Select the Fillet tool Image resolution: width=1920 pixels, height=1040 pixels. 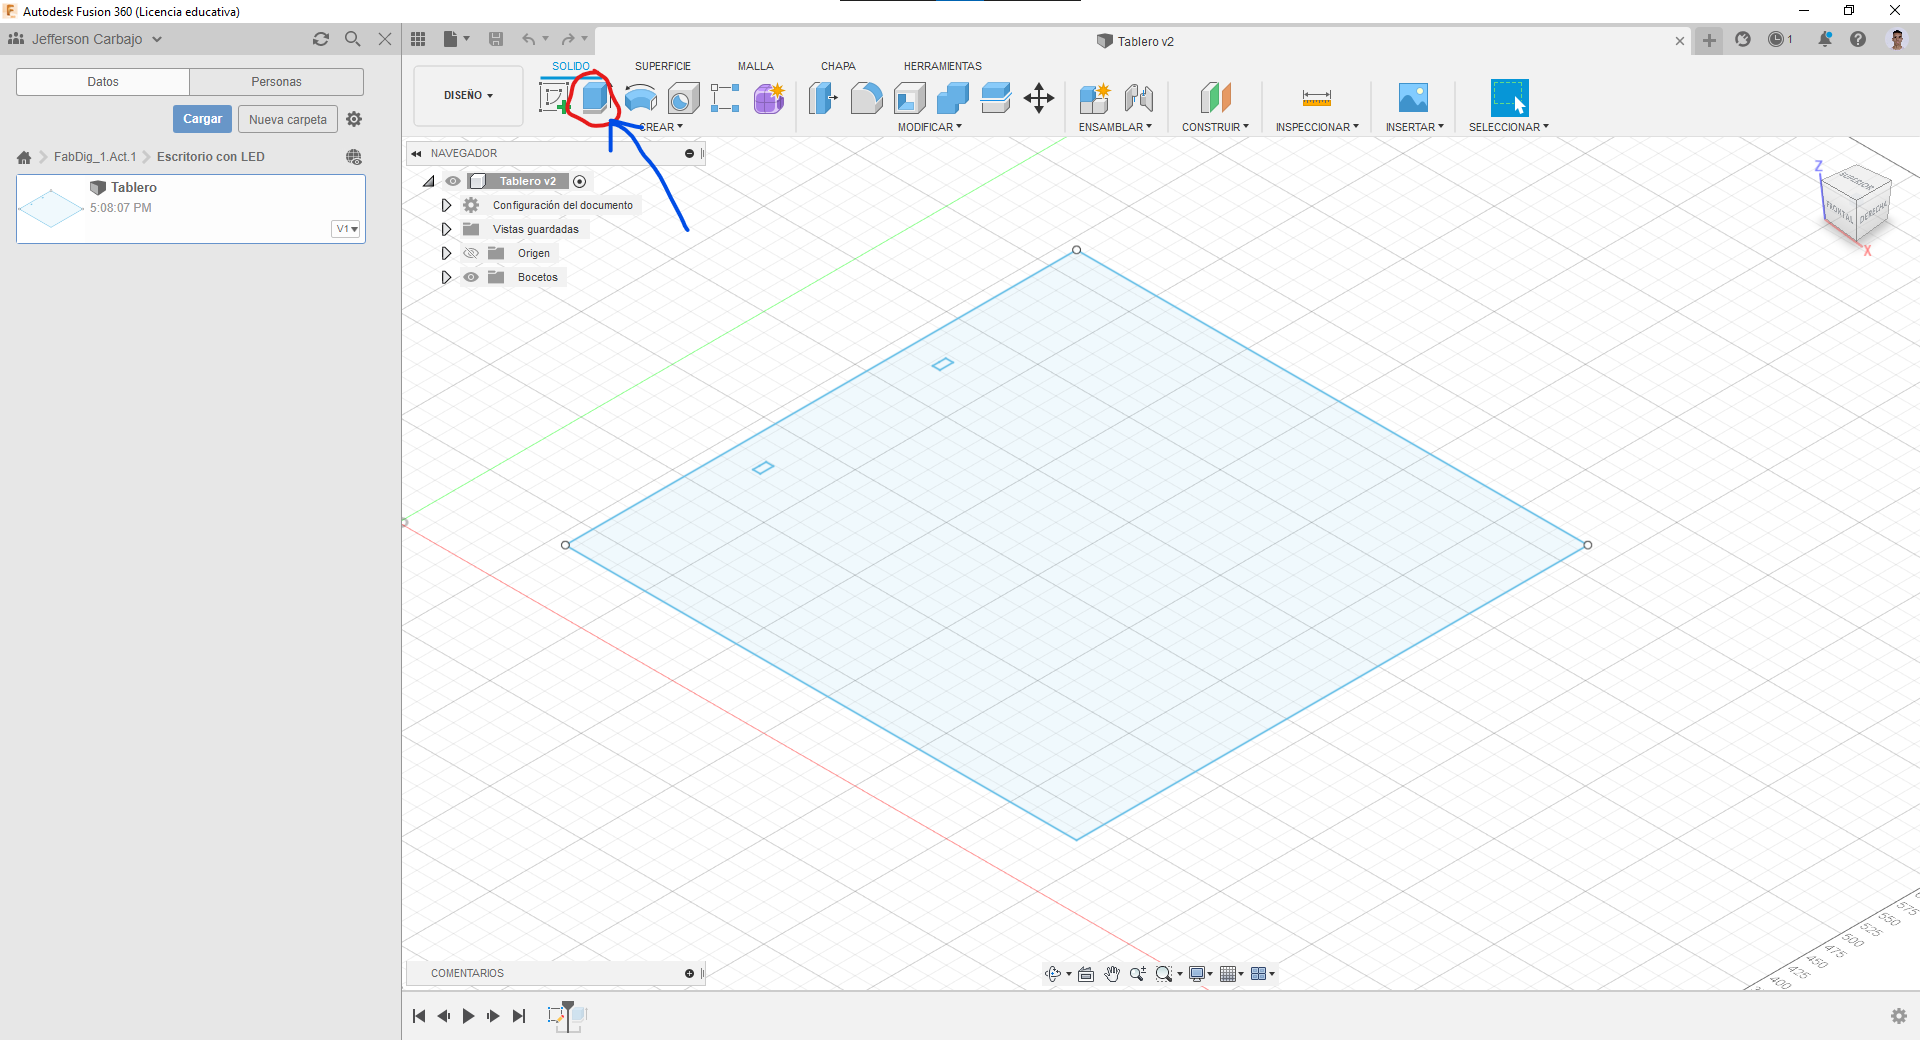point(866,98)
